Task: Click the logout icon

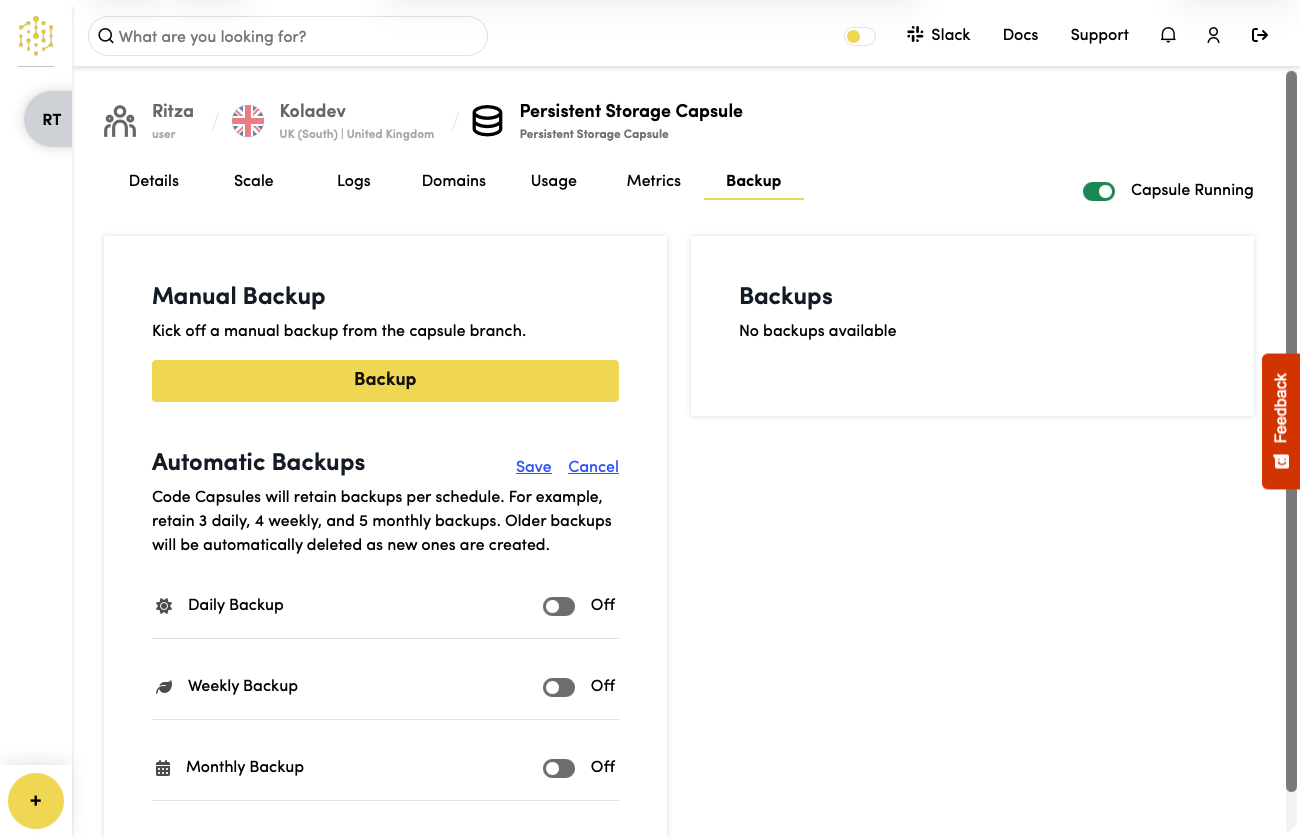Action: pyautogui.click(x=1260, y=35)
